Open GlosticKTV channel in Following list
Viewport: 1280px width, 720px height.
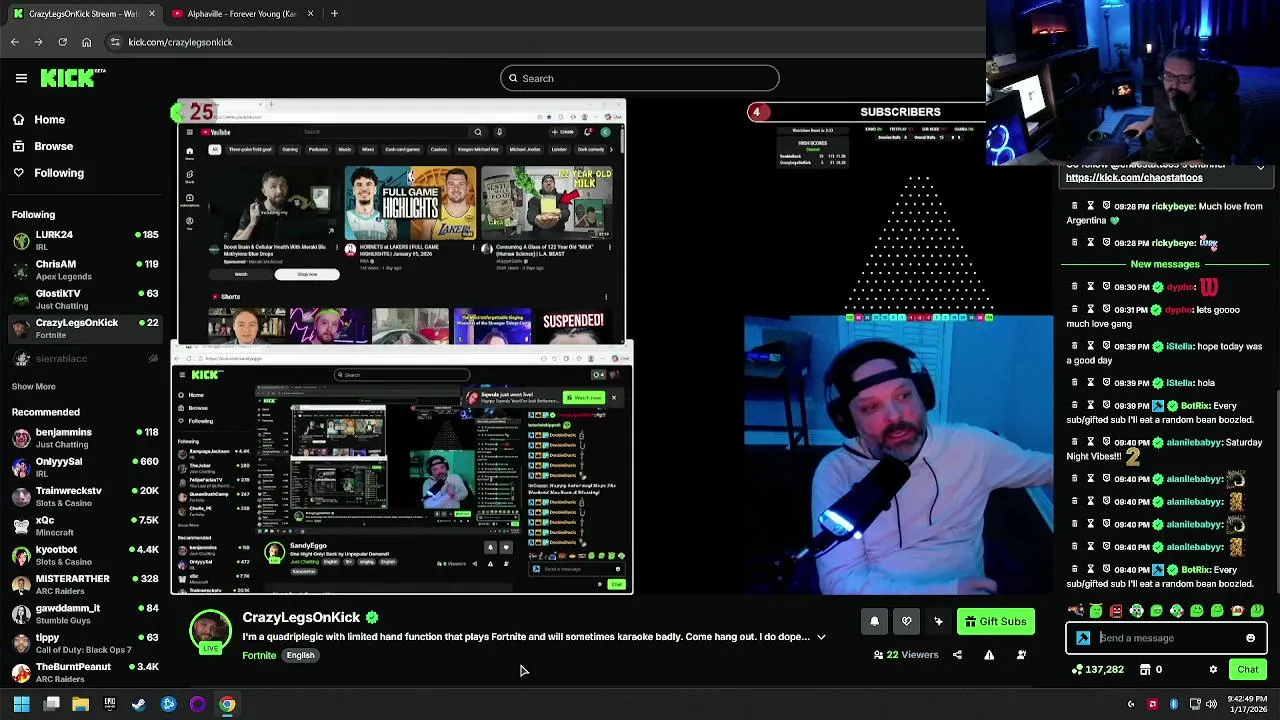click(x=85, y=299)
